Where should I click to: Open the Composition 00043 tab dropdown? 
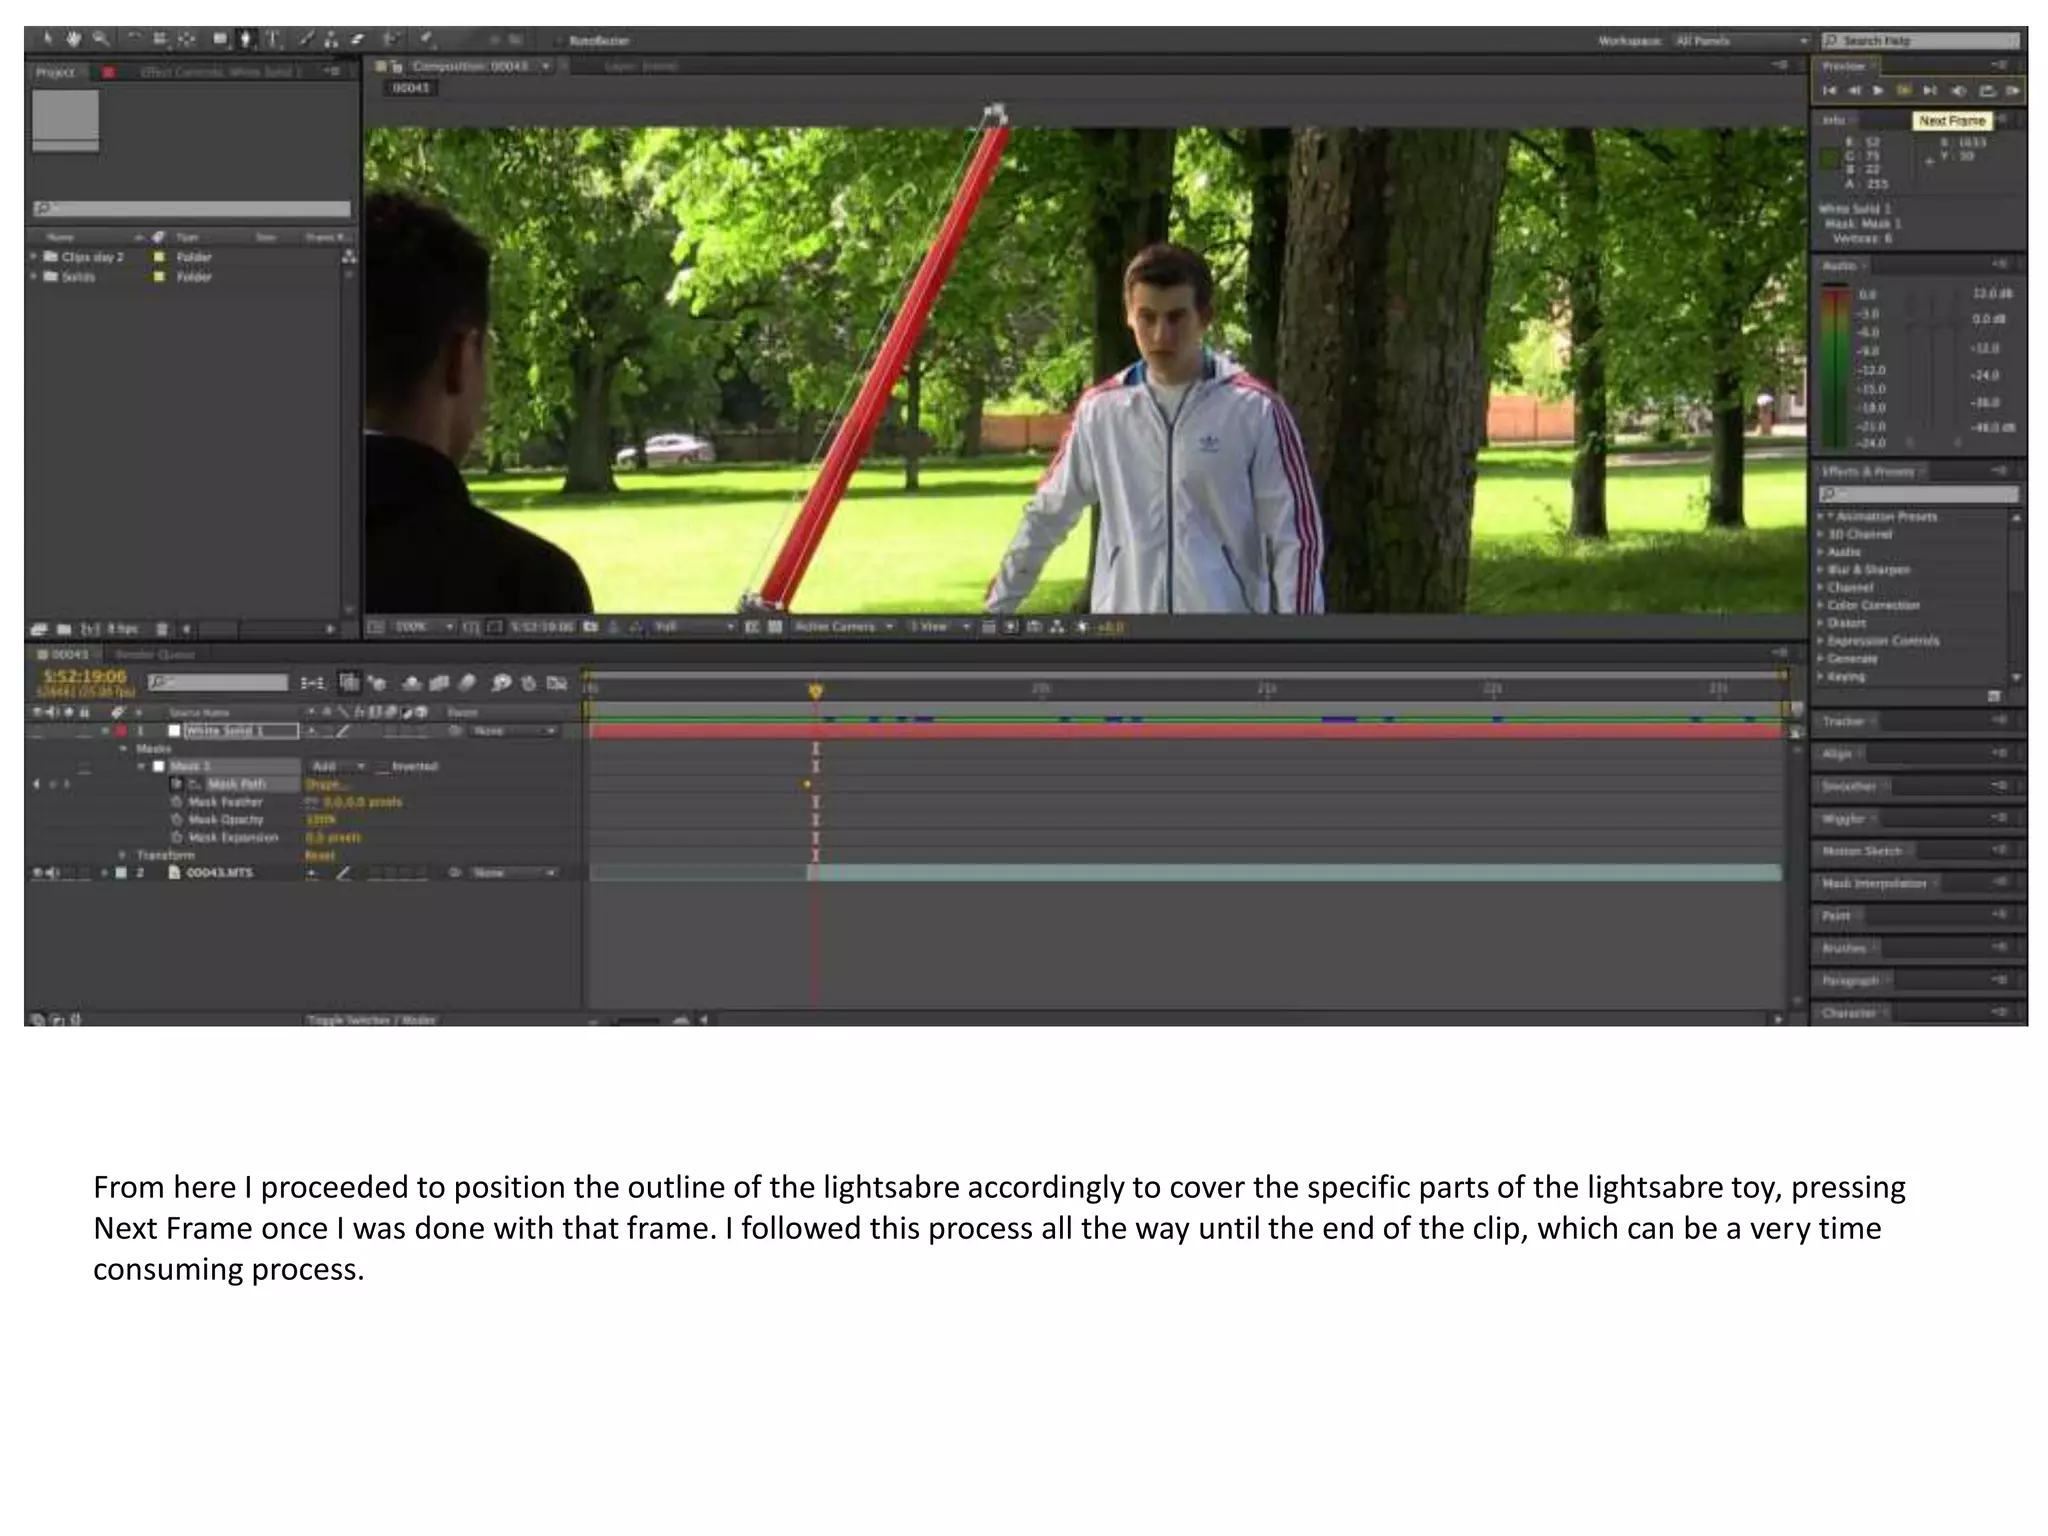click(546, 66)
